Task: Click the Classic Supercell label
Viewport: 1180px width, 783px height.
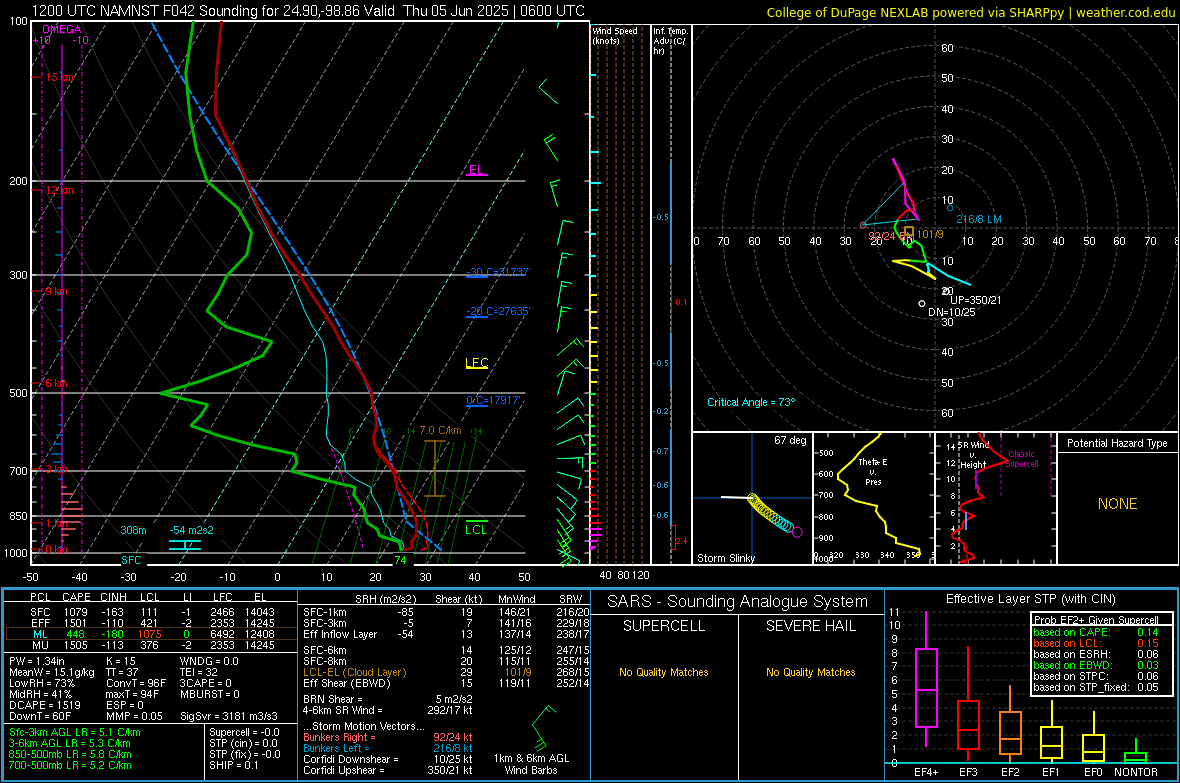Action: 1021,459
